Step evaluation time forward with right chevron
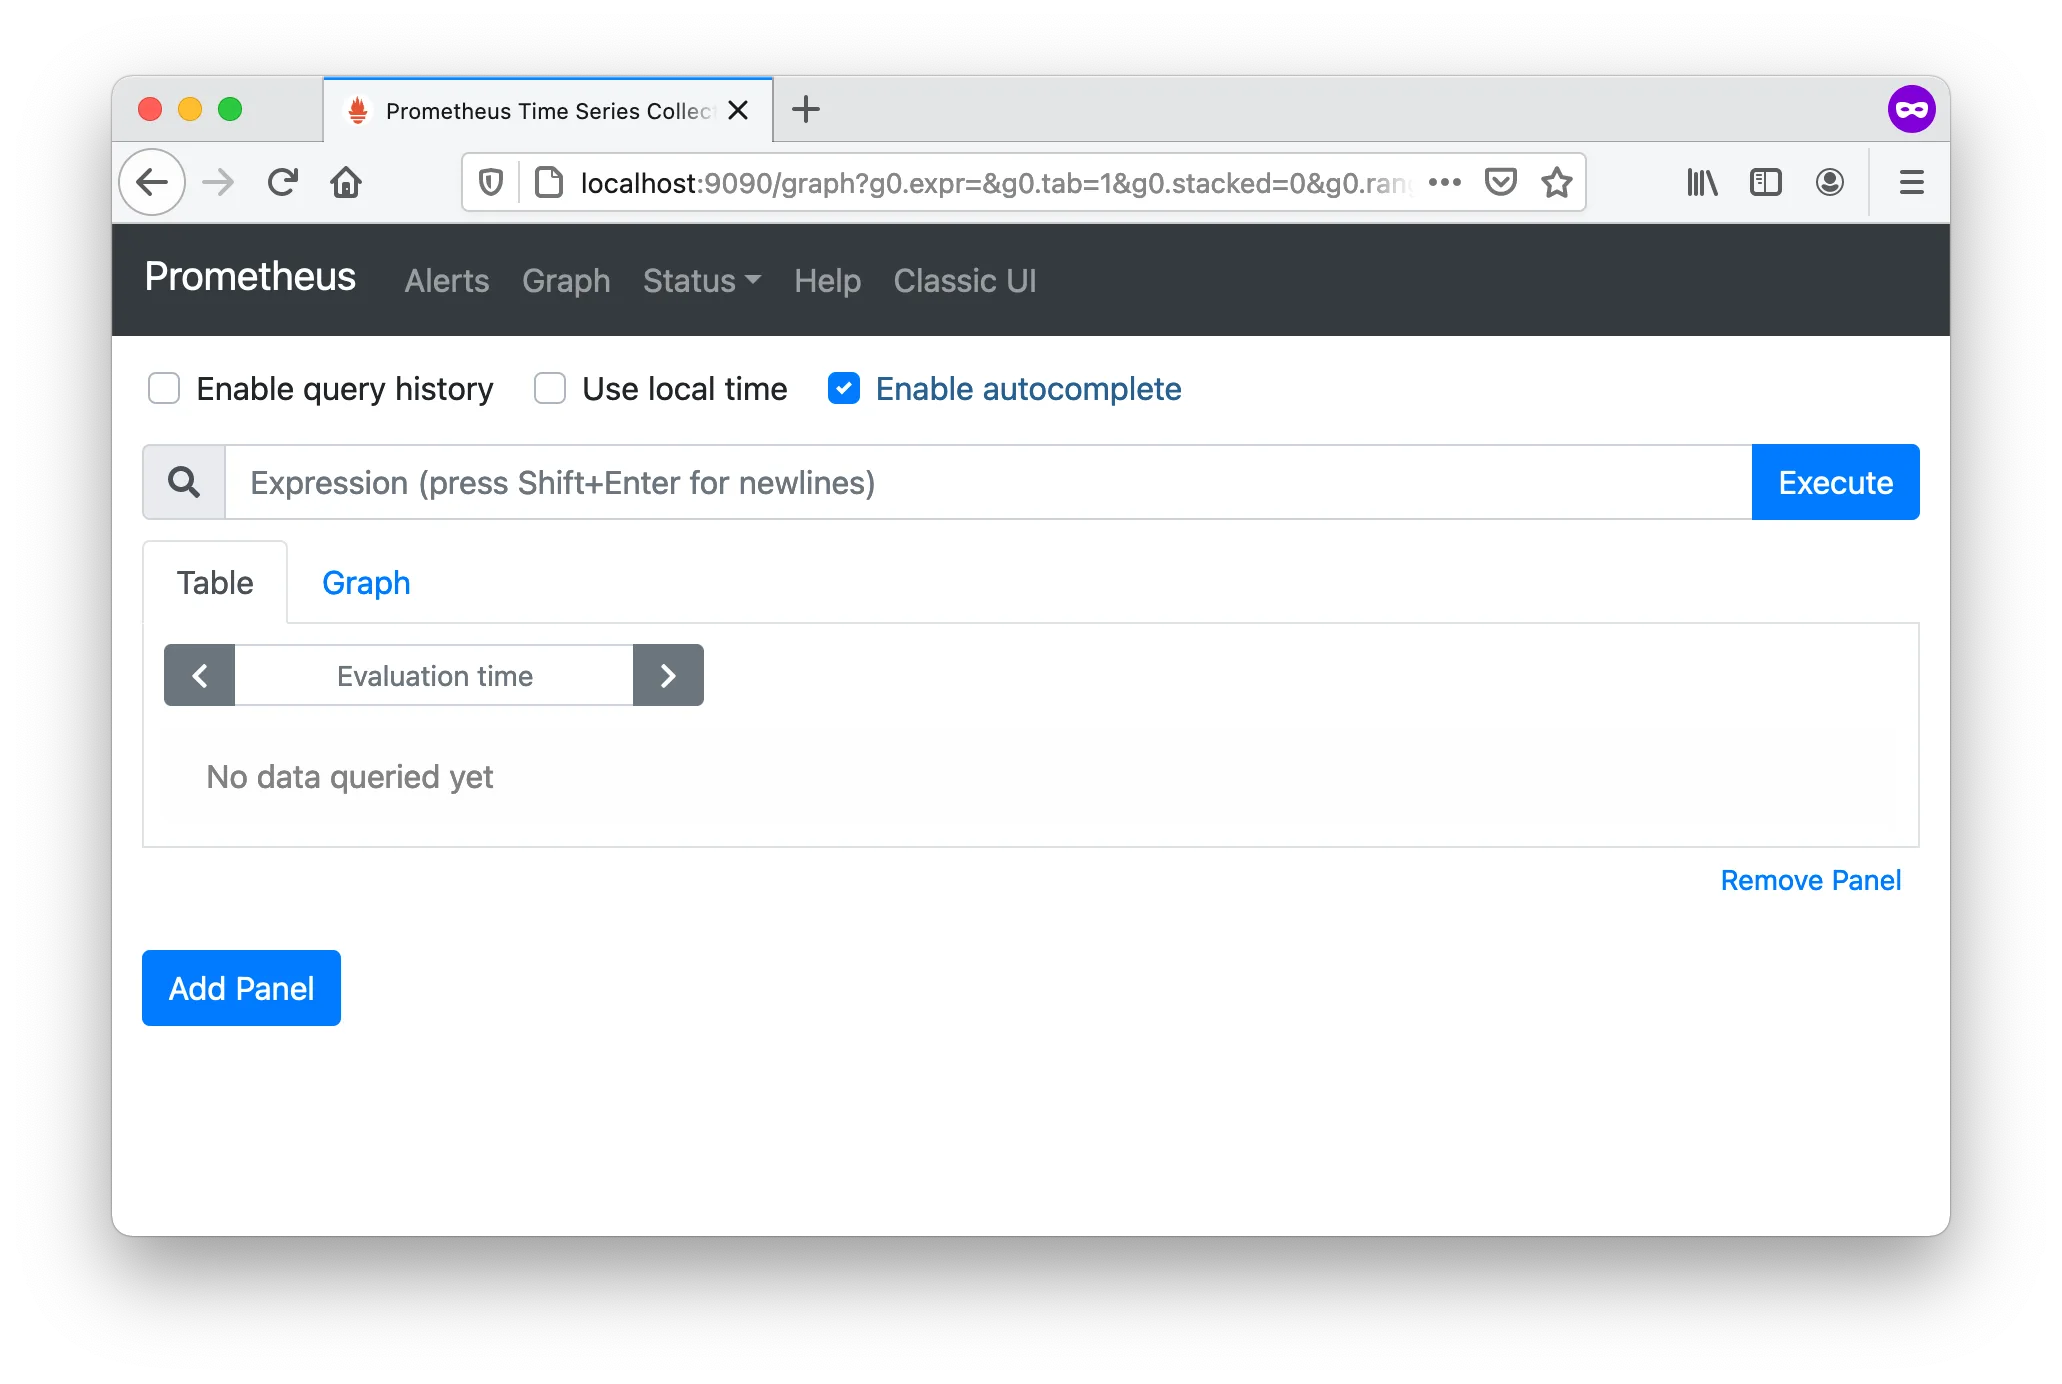The image size is (2062, 1384). coord(668,675)
